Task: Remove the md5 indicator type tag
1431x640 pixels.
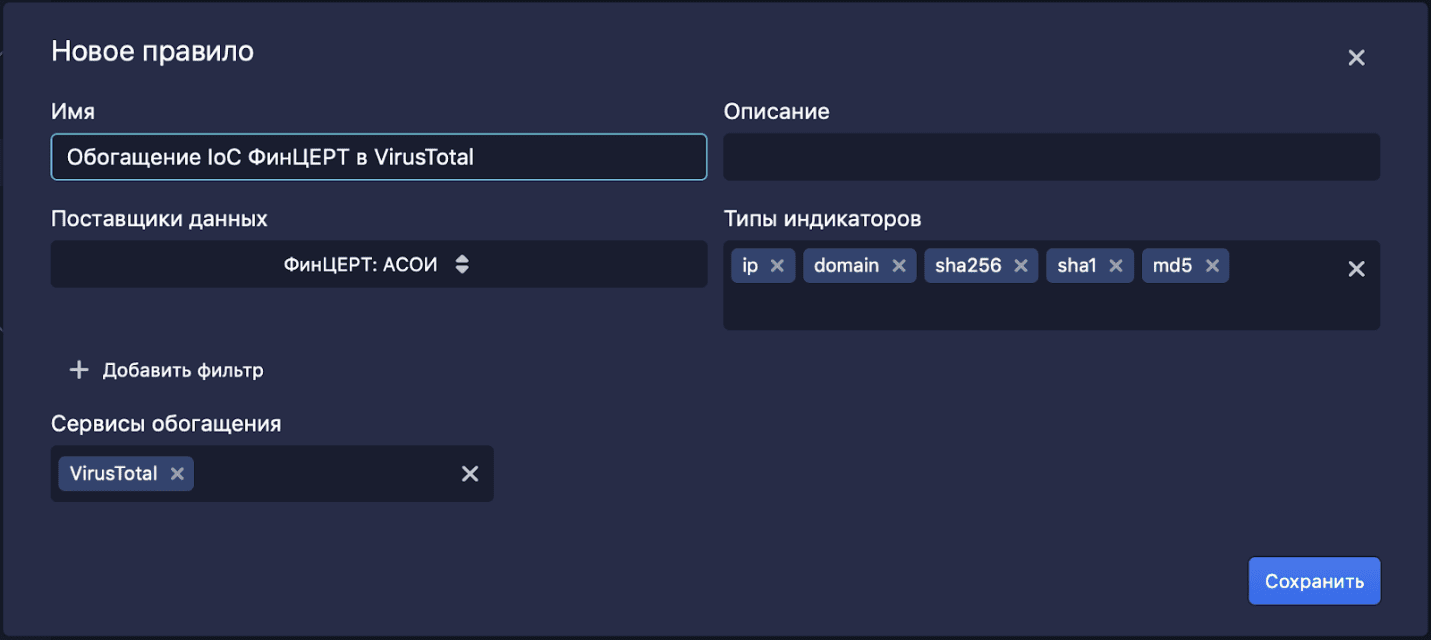Action: [x=1212, y=266]
